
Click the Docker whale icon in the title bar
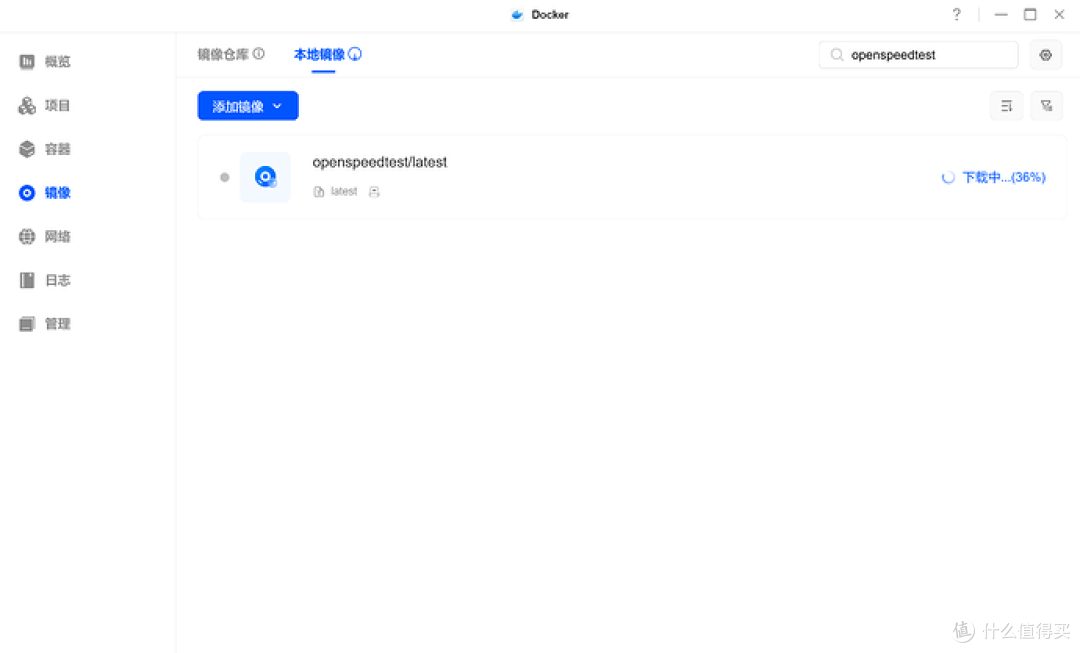coord(516,14)
